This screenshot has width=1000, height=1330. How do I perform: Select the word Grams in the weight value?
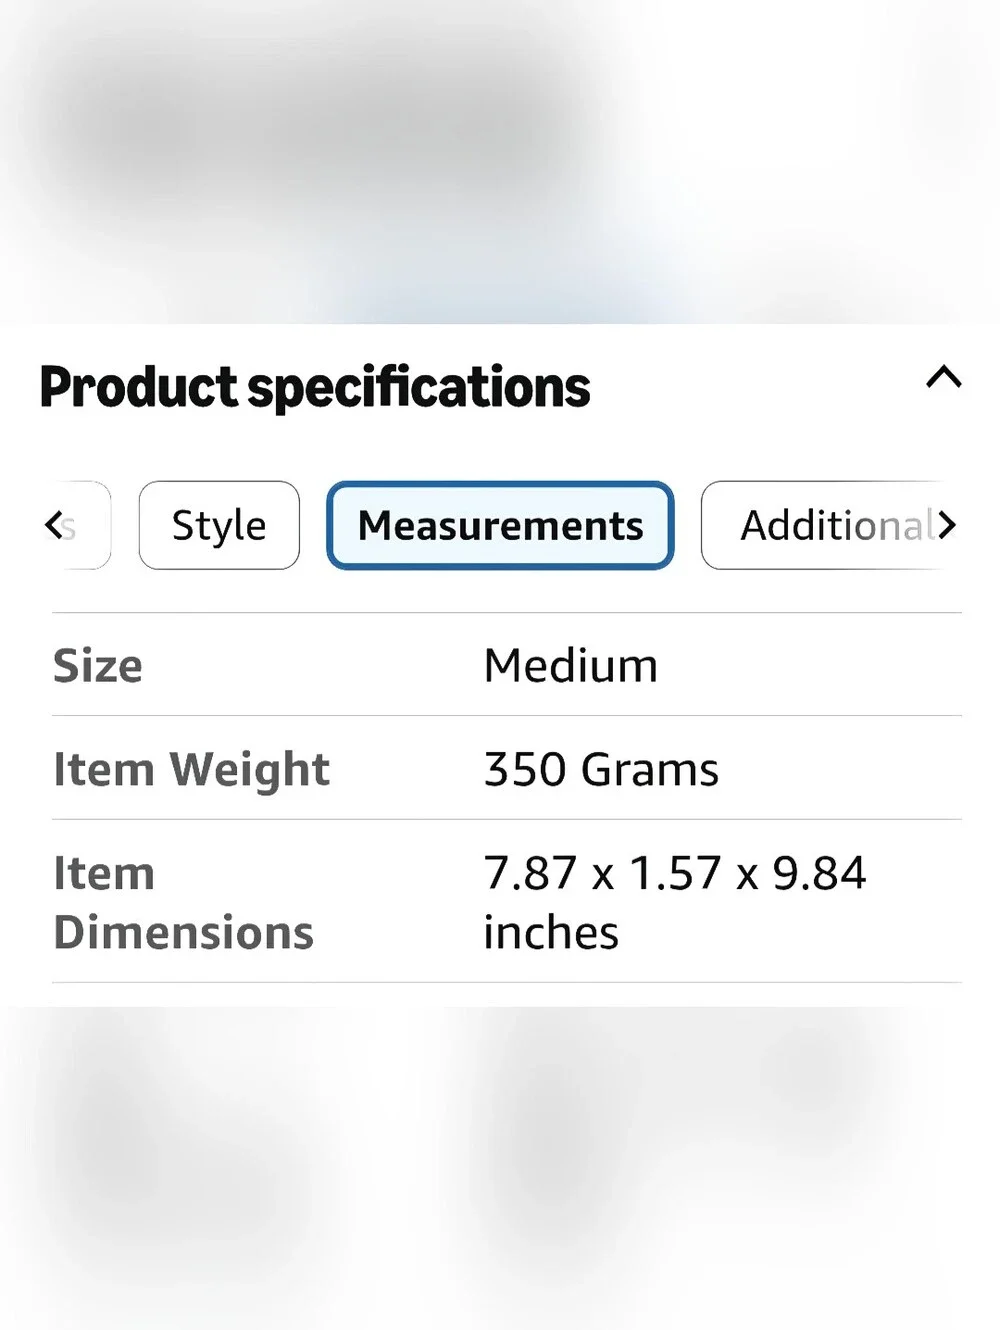[650, 769]
